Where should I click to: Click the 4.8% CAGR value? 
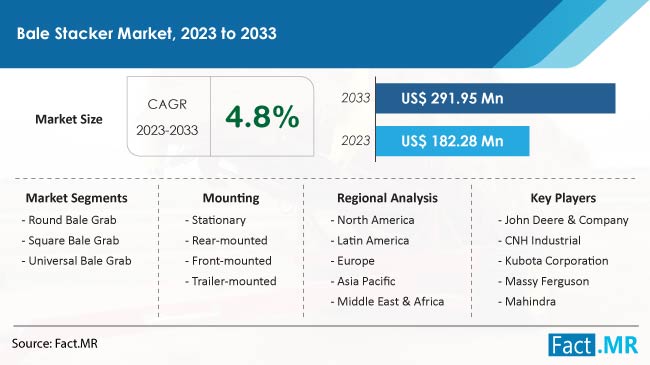[262, 117]
